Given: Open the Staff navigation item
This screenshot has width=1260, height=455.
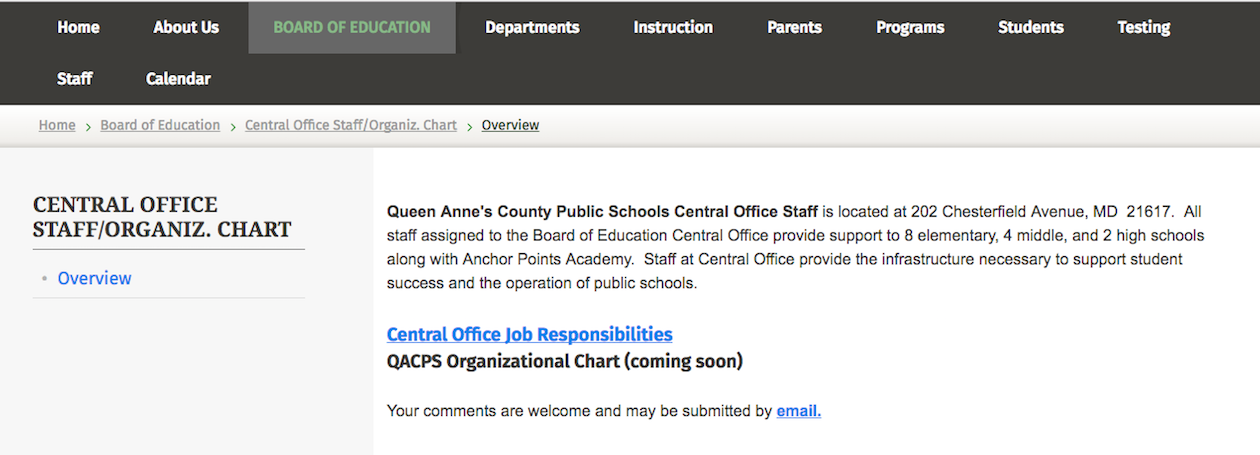Looking at the screenshot, I should point(75,78).
